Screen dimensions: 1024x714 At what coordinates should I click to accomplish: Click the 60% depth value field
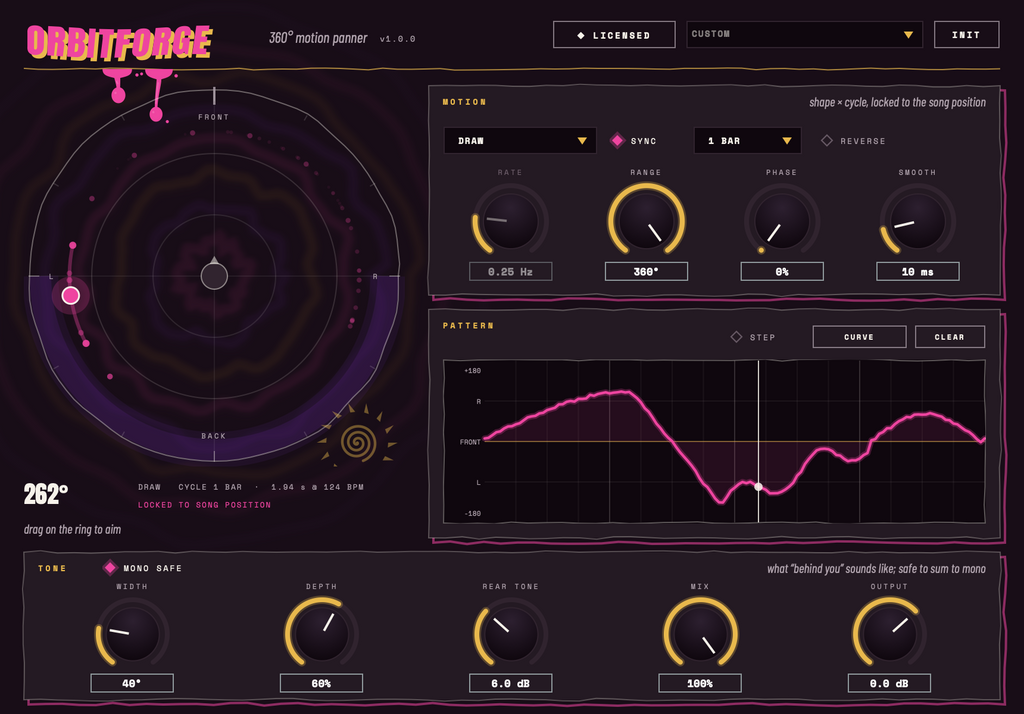pos(321,683)
